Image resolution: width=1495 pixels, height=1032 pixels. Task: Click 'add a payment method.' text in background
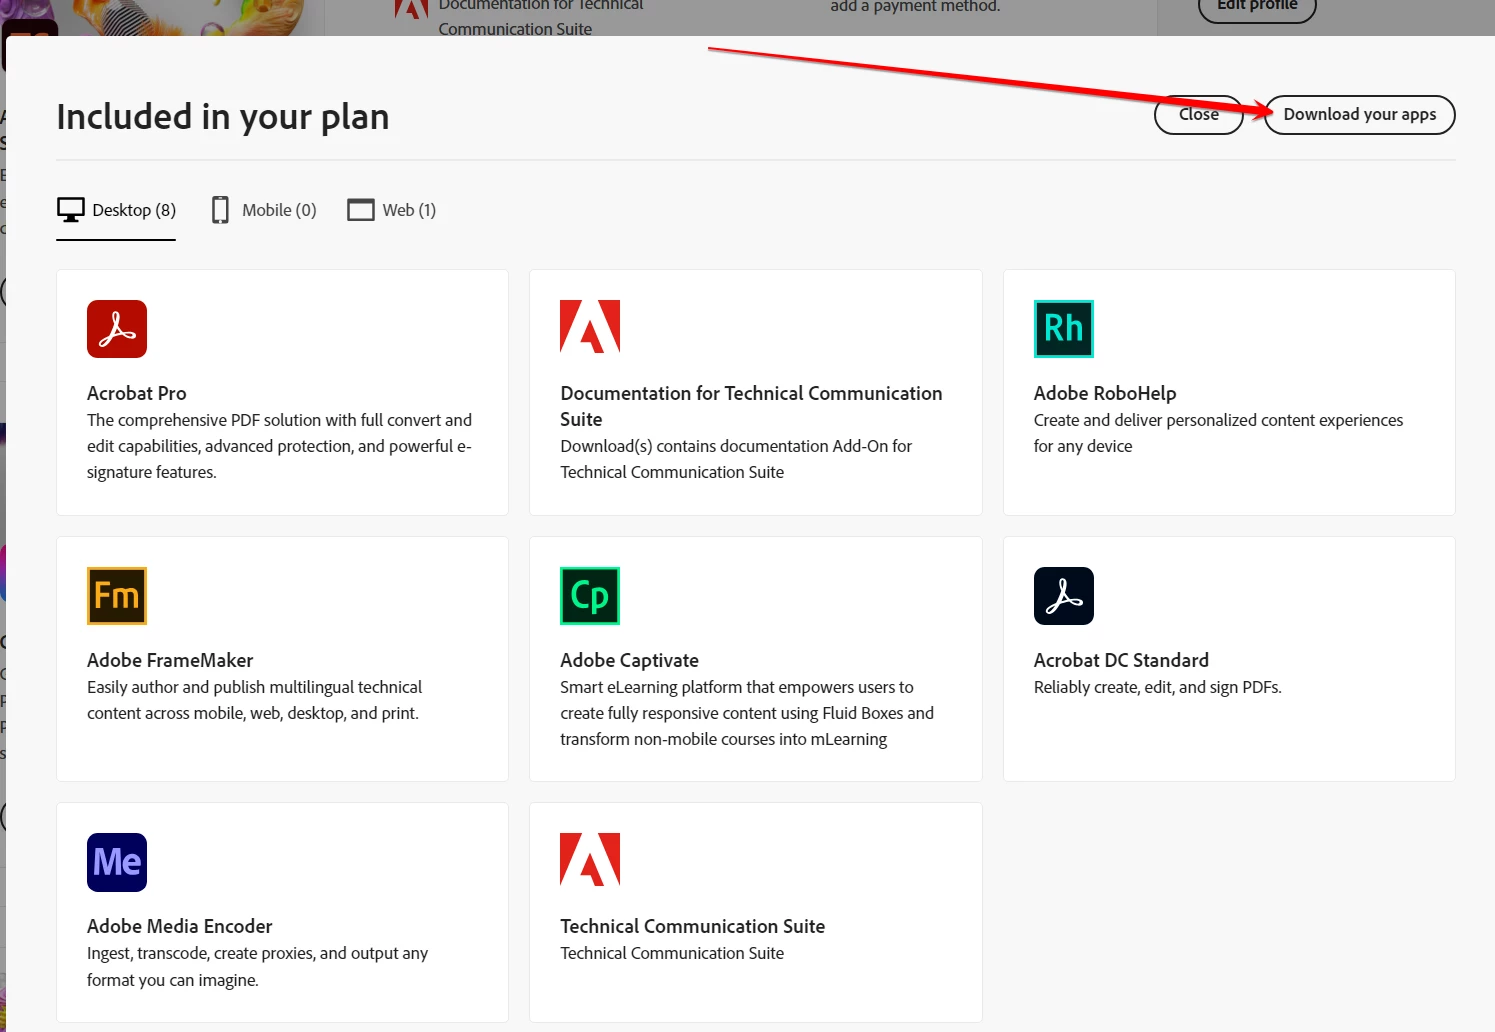point(915,6)
